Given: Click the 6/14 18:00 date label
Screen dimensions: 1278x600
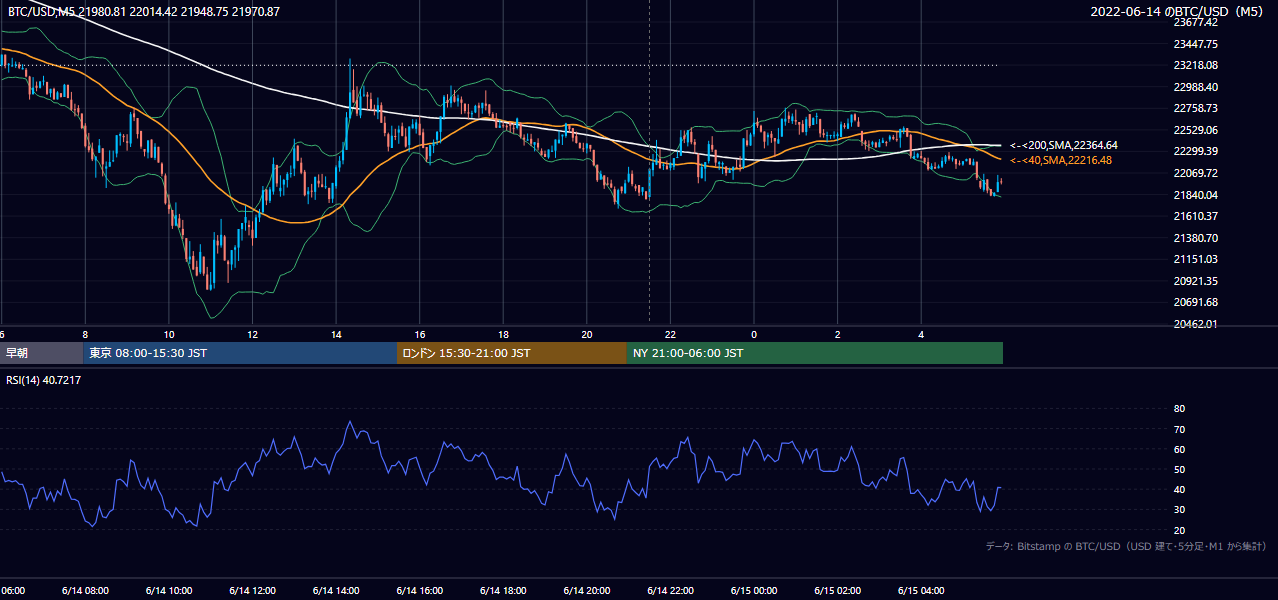Looking at the screenshot, I should pyautogui.click(x=503, y=591).
